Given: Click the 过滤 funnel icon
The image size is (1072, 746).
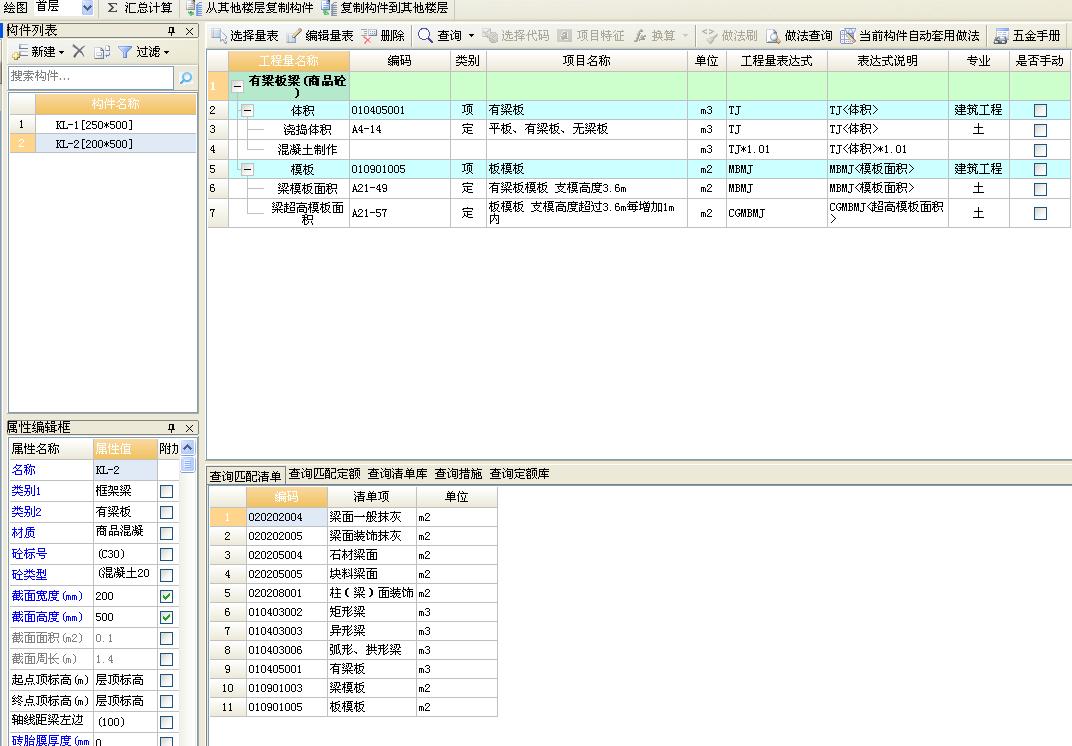Looking at the screenshot, I should [124, 52].
